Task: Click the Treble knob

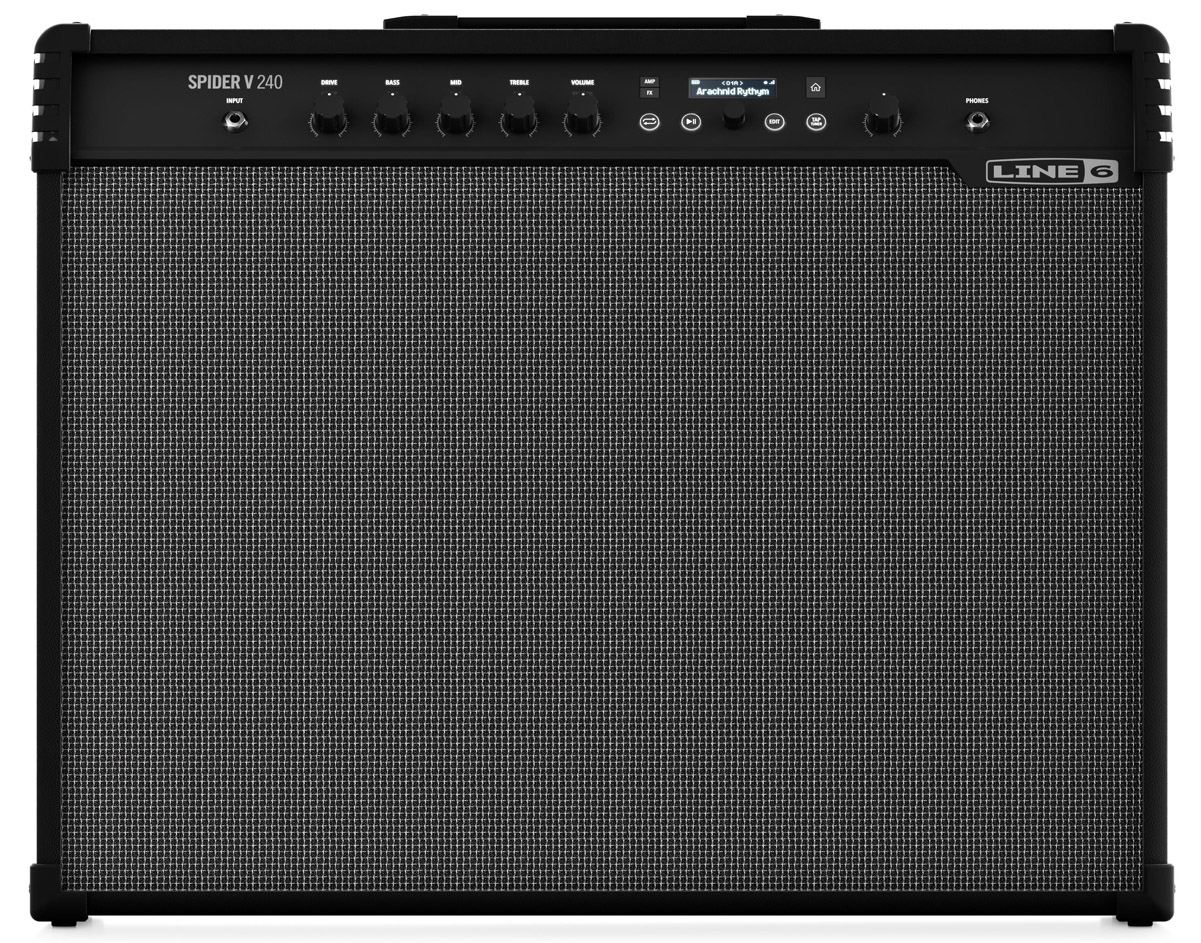Action: pos(519,119)
